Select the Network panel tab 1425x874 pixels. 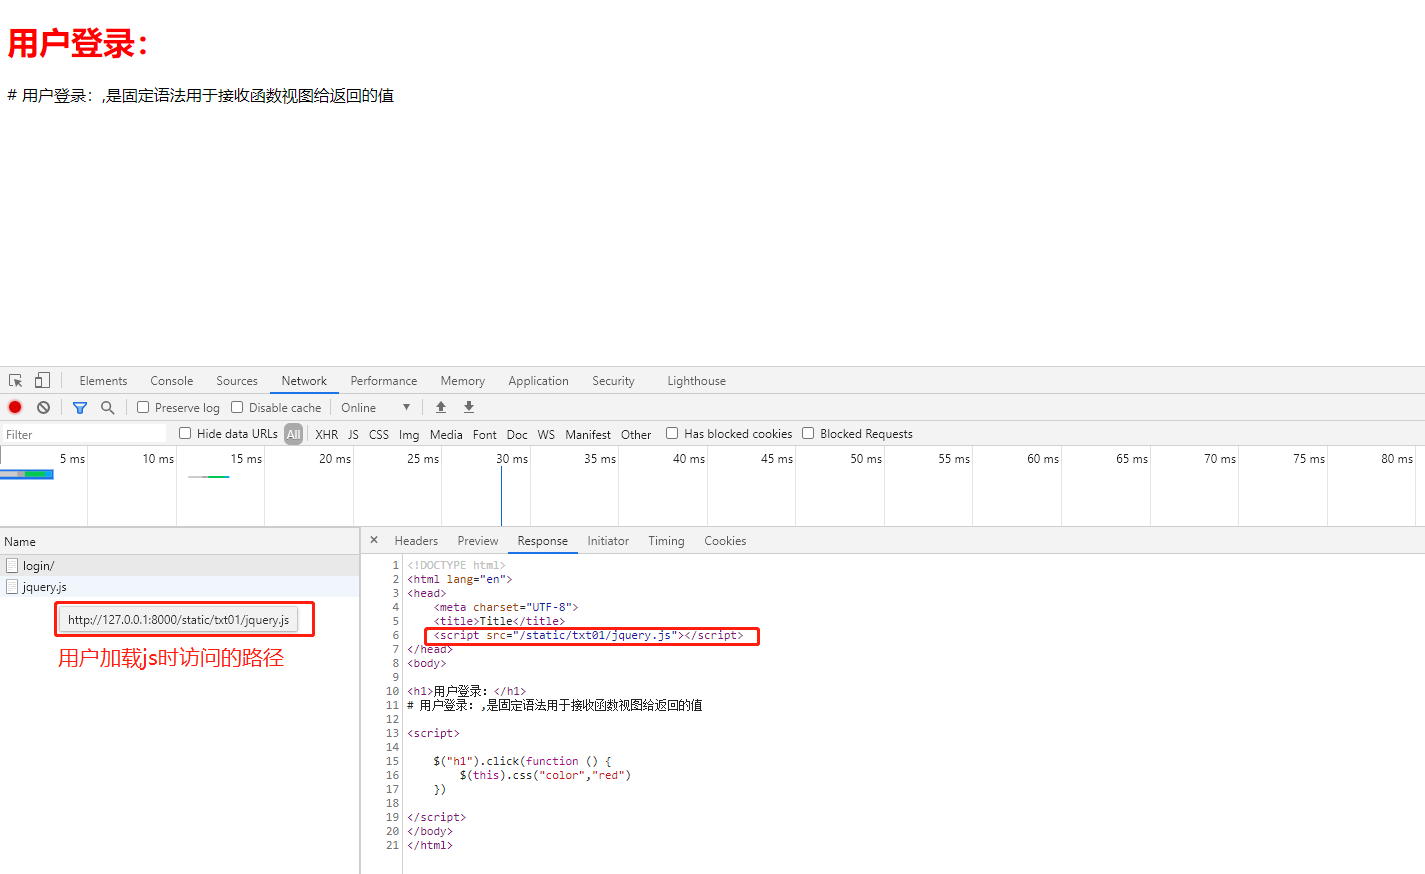click(x=304, y=381)
